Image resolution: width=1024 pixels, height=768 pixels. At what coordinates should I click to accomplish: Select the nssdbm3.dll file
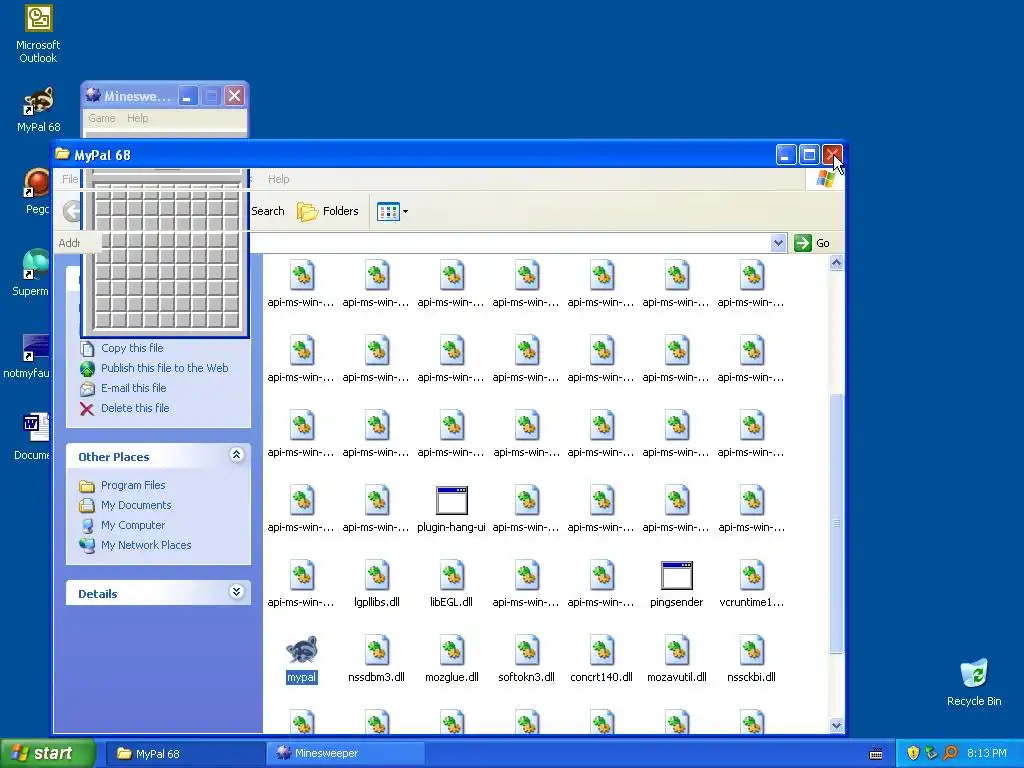pos(376,658)
